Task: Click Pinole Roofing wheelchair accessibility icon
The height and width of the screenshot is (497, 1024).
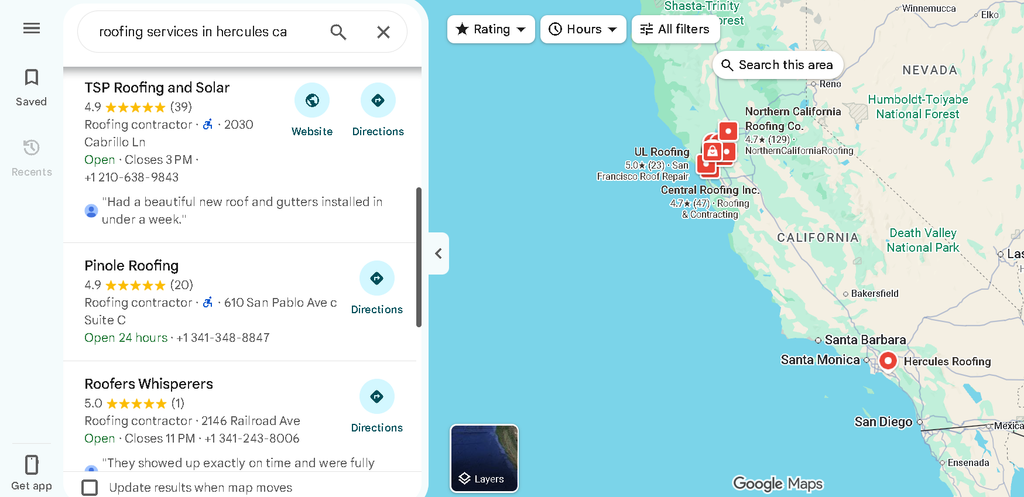Action: [208, 302]
